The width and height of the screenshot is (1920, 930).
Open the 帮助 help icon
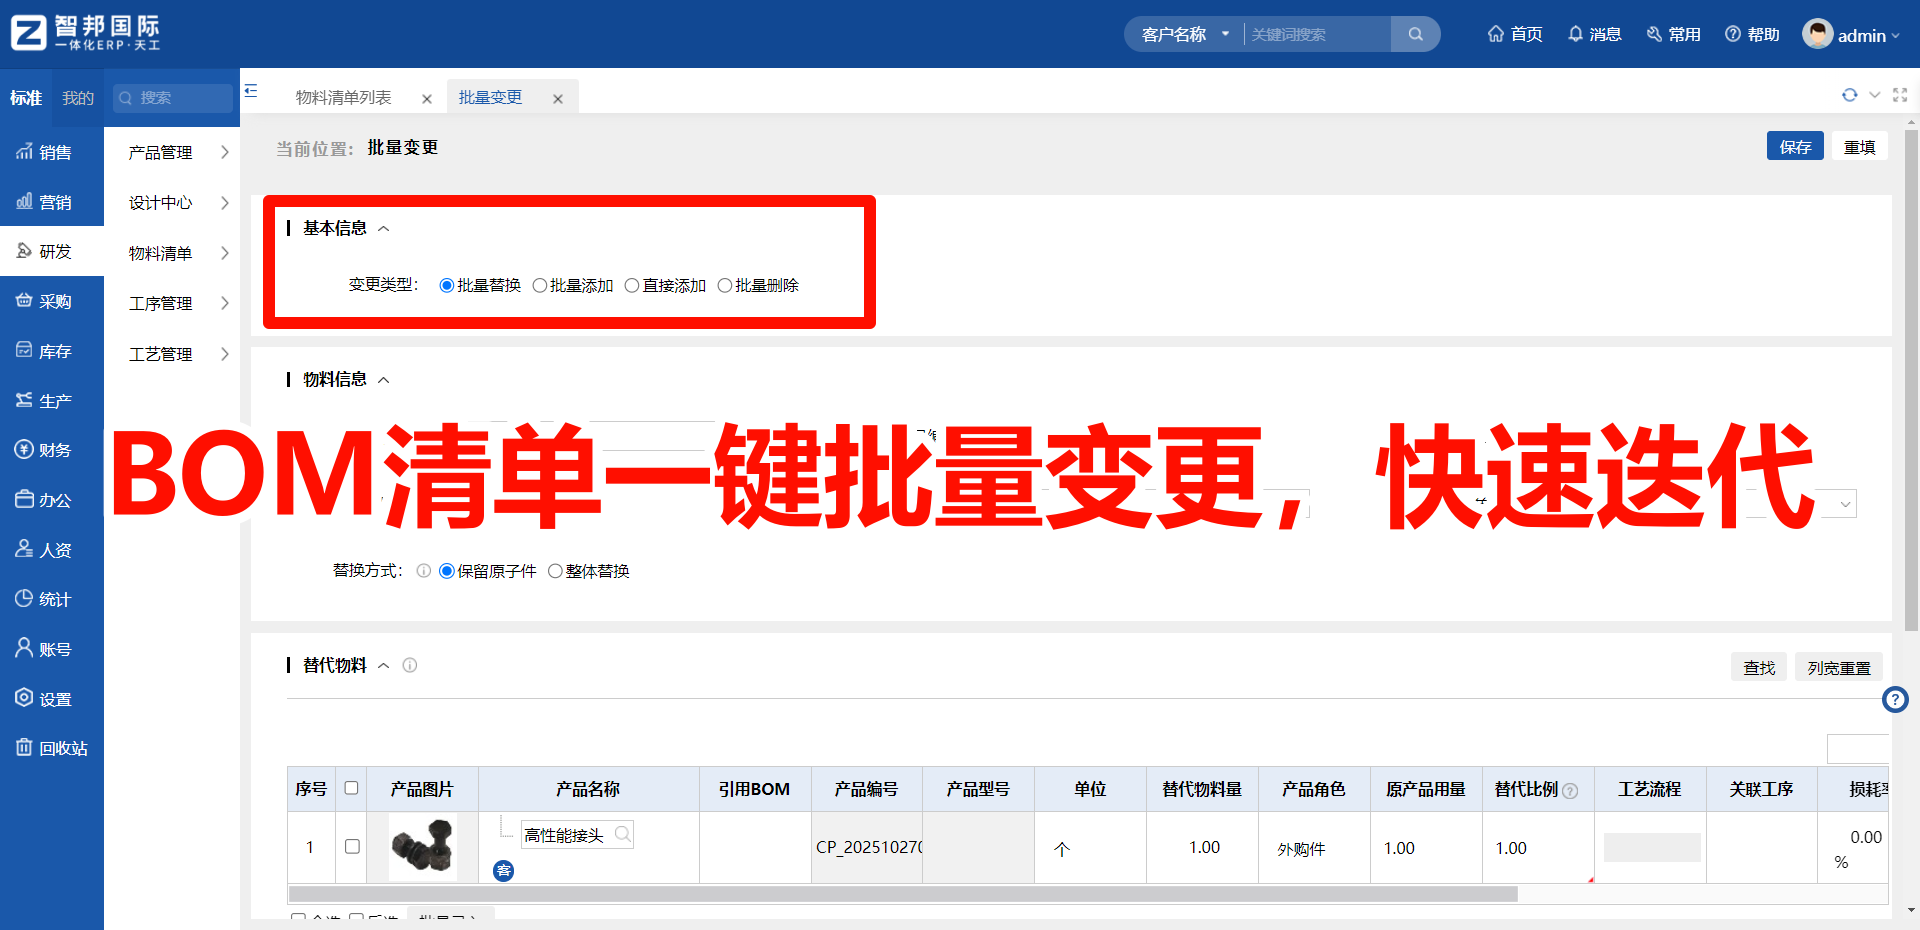click(x=1733, y=34)
